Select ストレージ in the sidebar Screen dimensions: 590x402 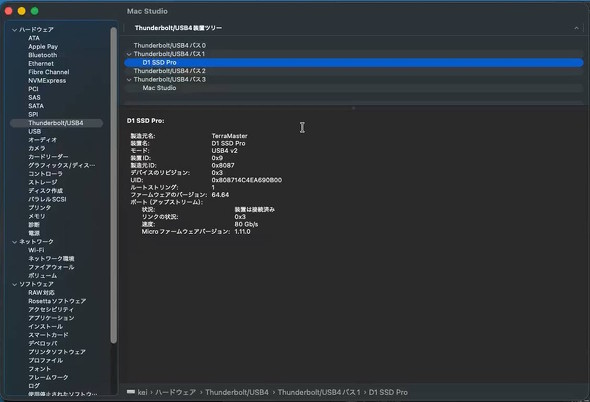pos(43,182)
